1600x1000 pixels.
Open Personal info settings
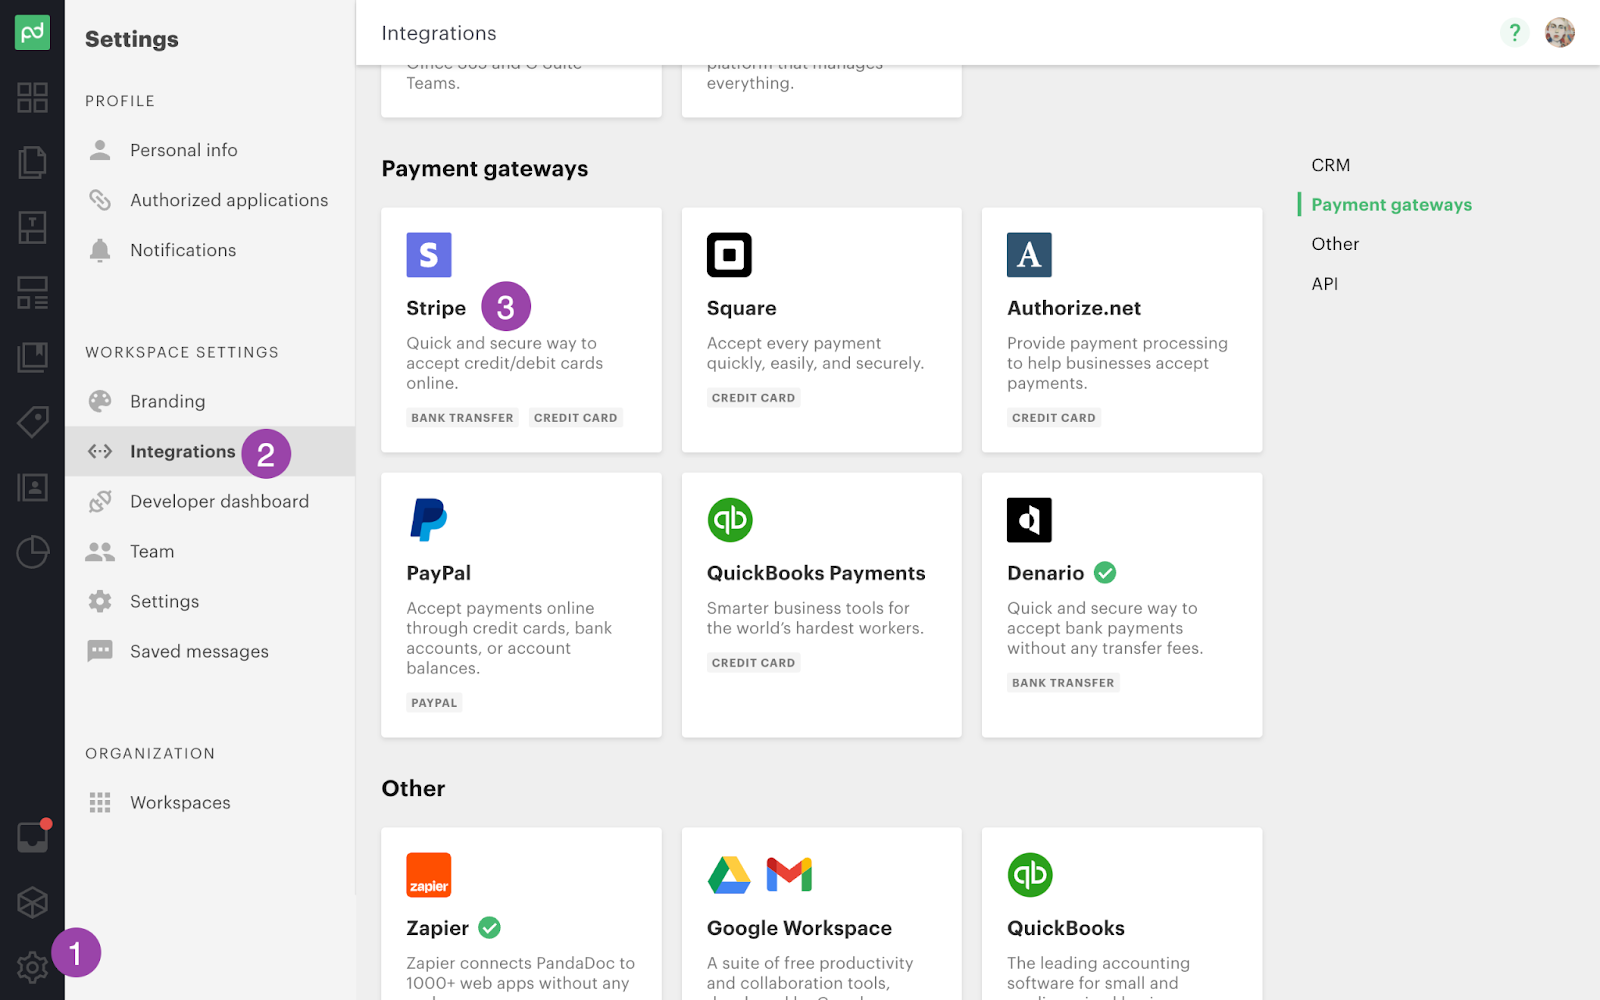point(210,150)
